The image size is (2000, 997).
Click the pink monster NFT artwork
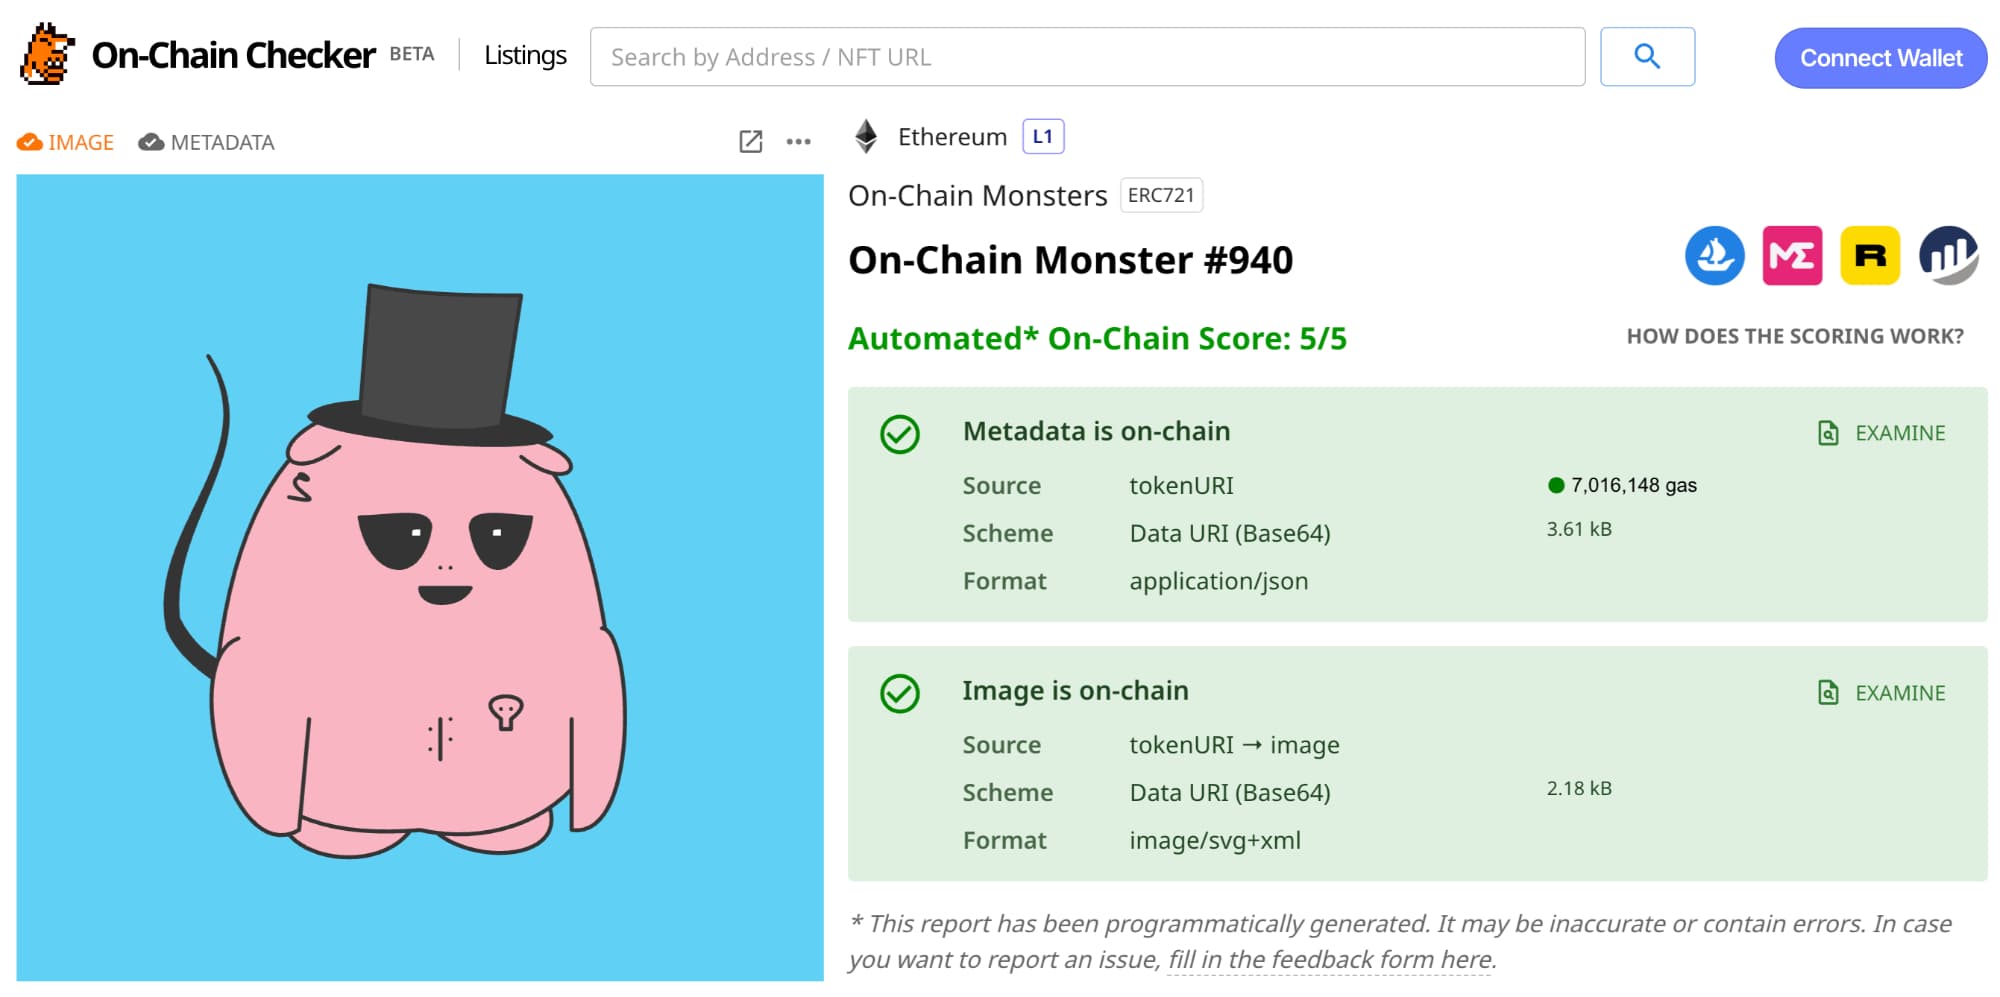click(420, 580)
